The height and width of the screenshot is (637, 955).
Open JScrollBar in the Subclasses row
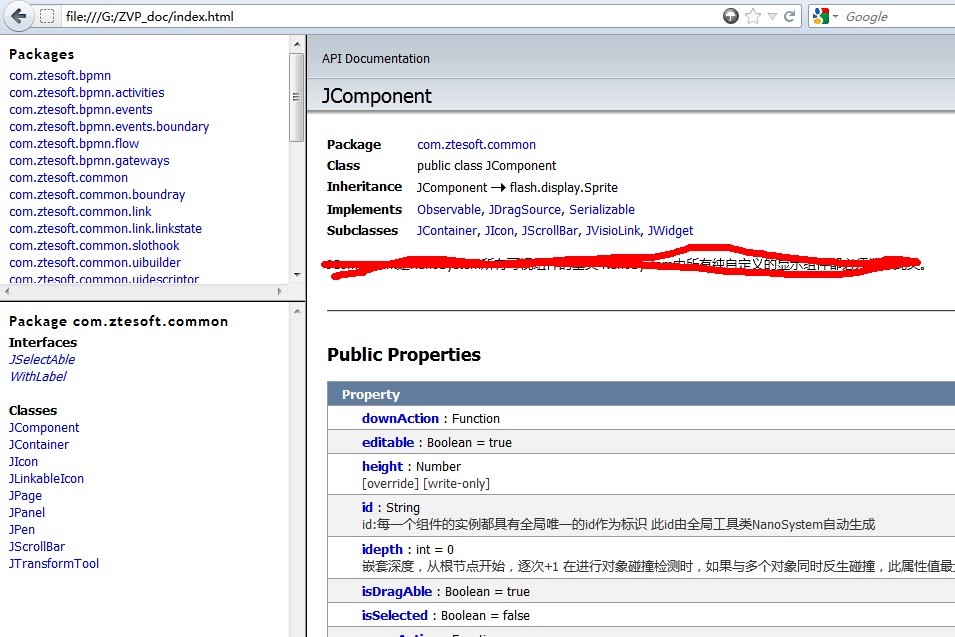pos(550,231)
